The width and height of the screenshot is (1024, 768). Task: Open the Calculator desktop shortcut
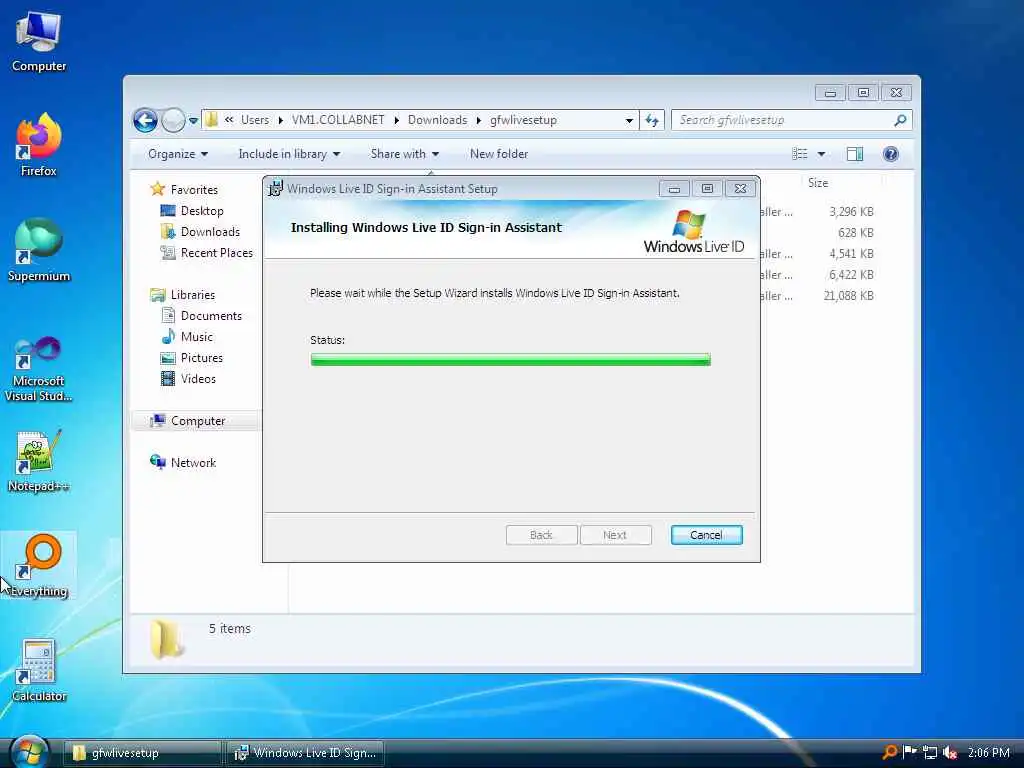(x=39, y=671)
